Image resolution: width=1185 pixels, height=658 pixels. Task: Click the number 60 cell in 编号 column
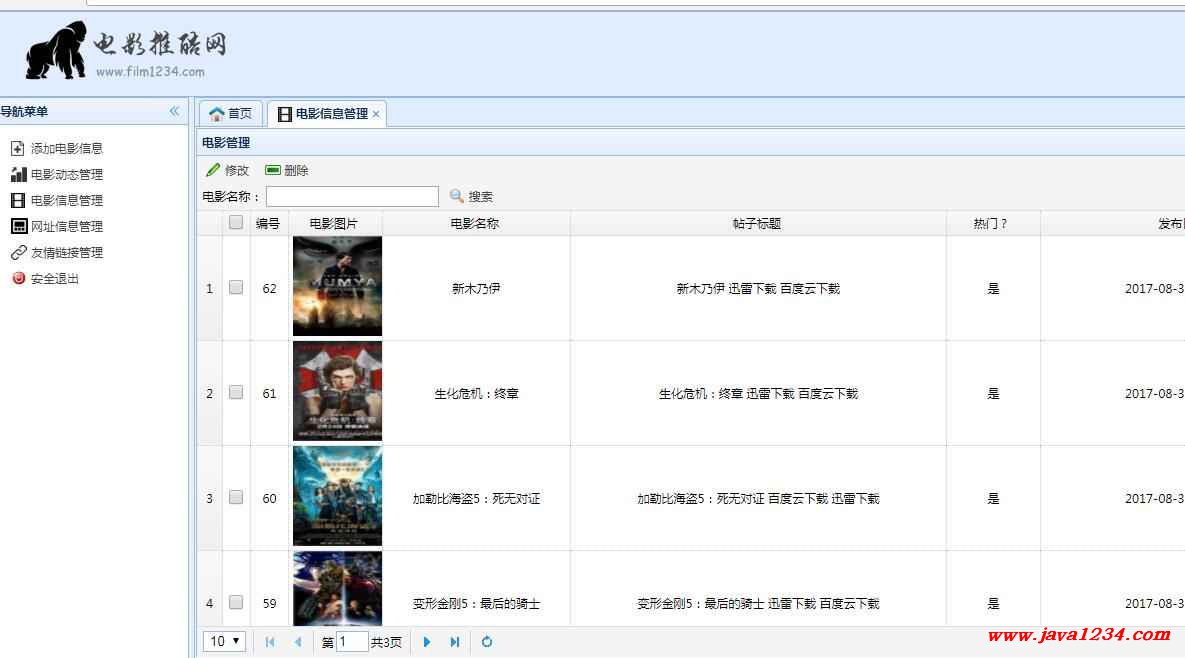click(269, 499)
